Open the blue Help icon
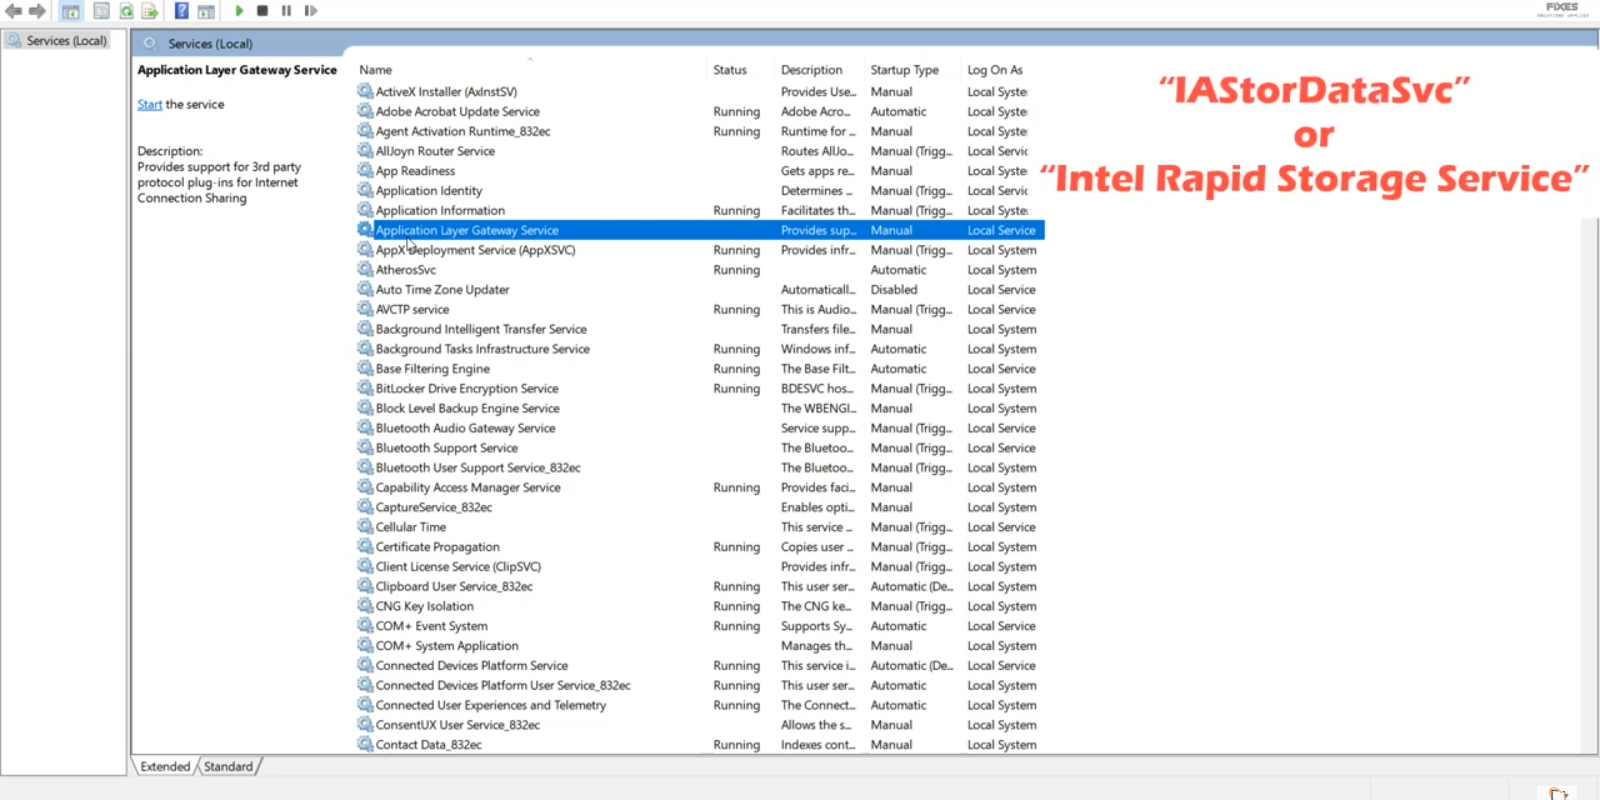The image size is (1600, 800). pyautogui.click(x=181, y=11)
